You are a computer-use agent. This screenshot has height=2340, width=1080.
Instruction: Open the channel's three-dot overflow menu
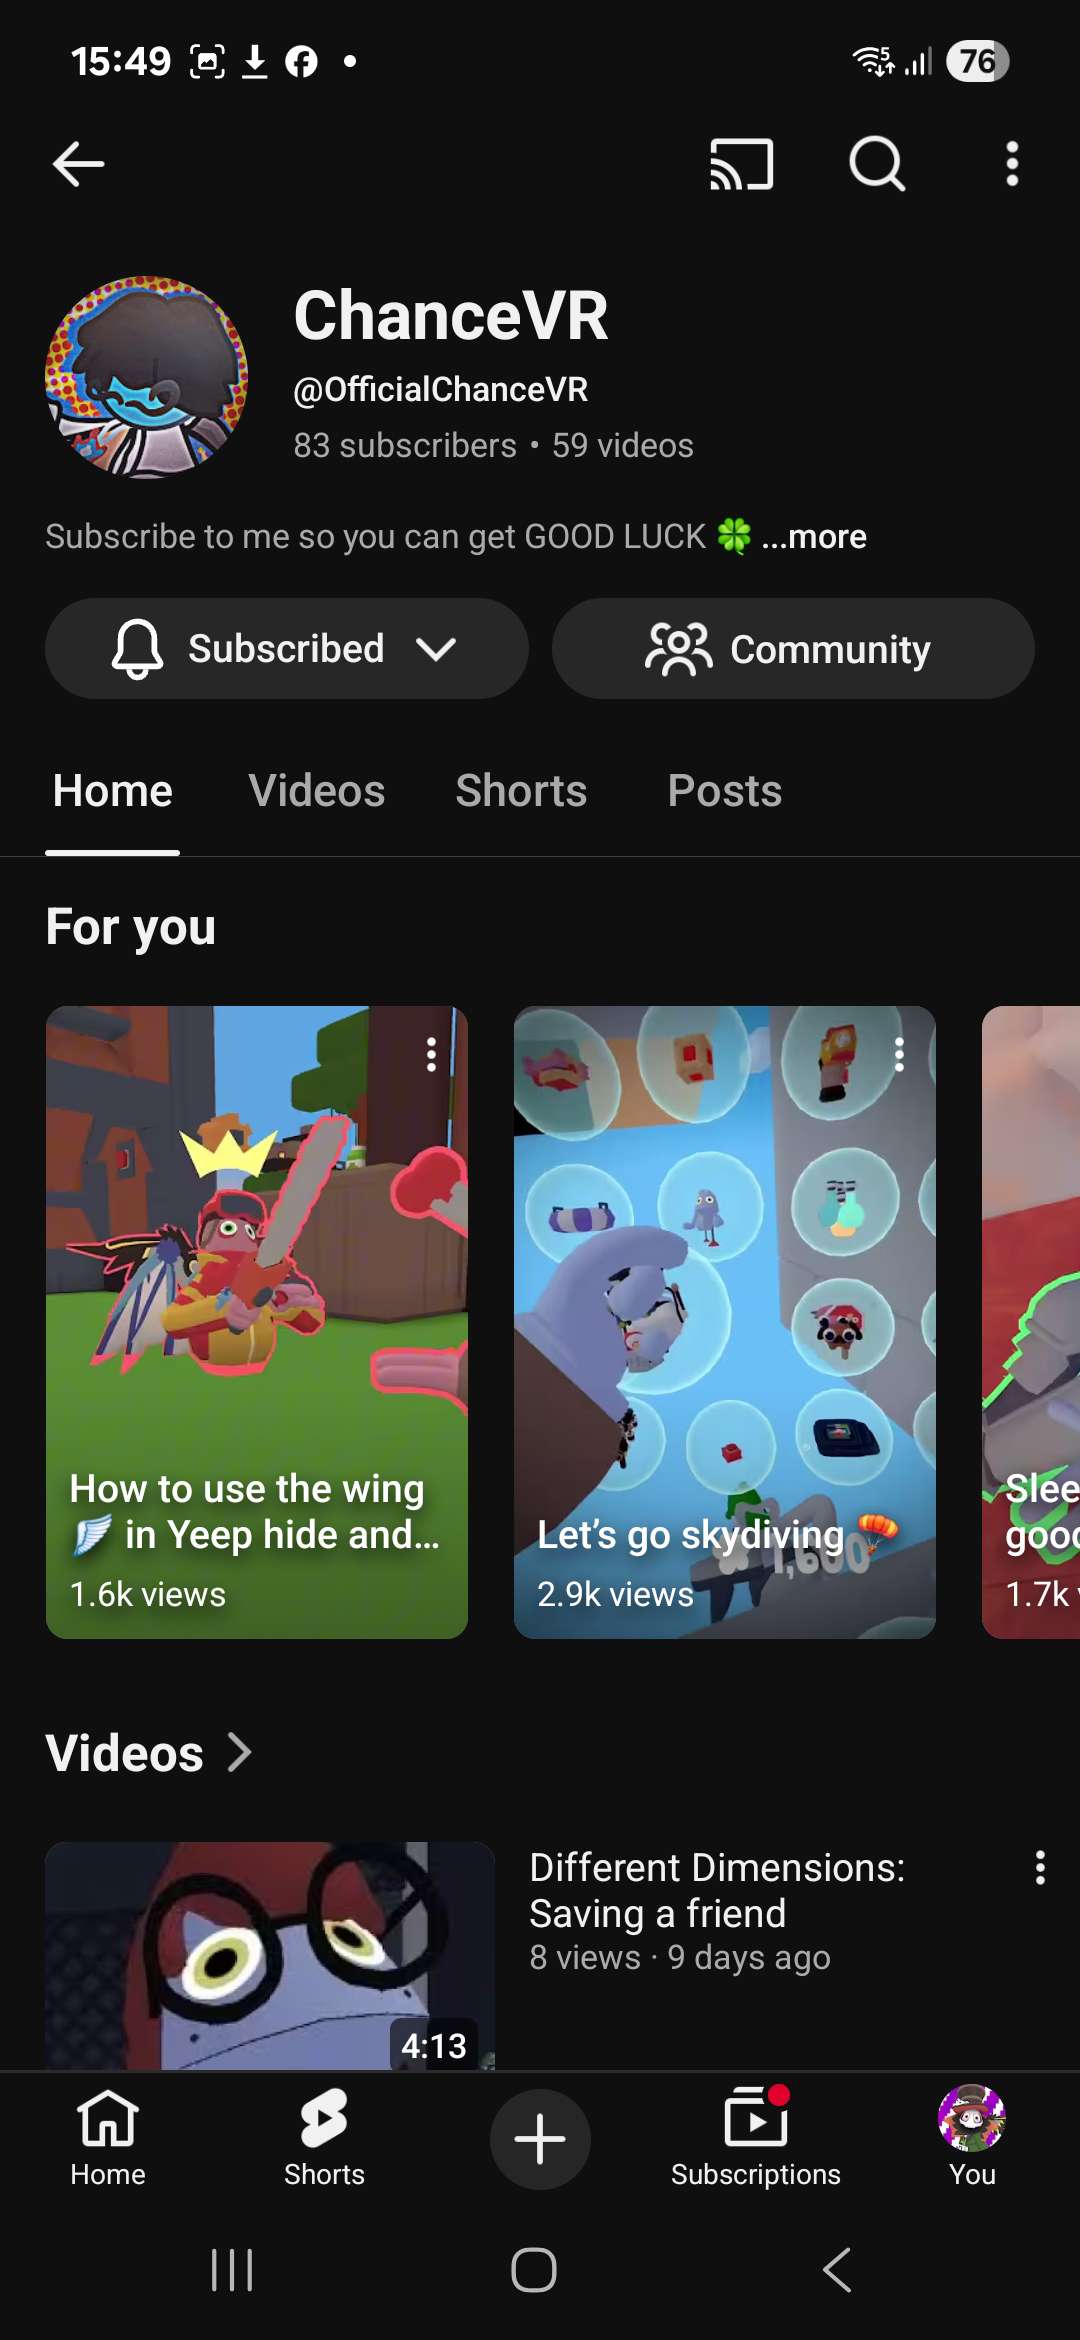point(1012,163)
